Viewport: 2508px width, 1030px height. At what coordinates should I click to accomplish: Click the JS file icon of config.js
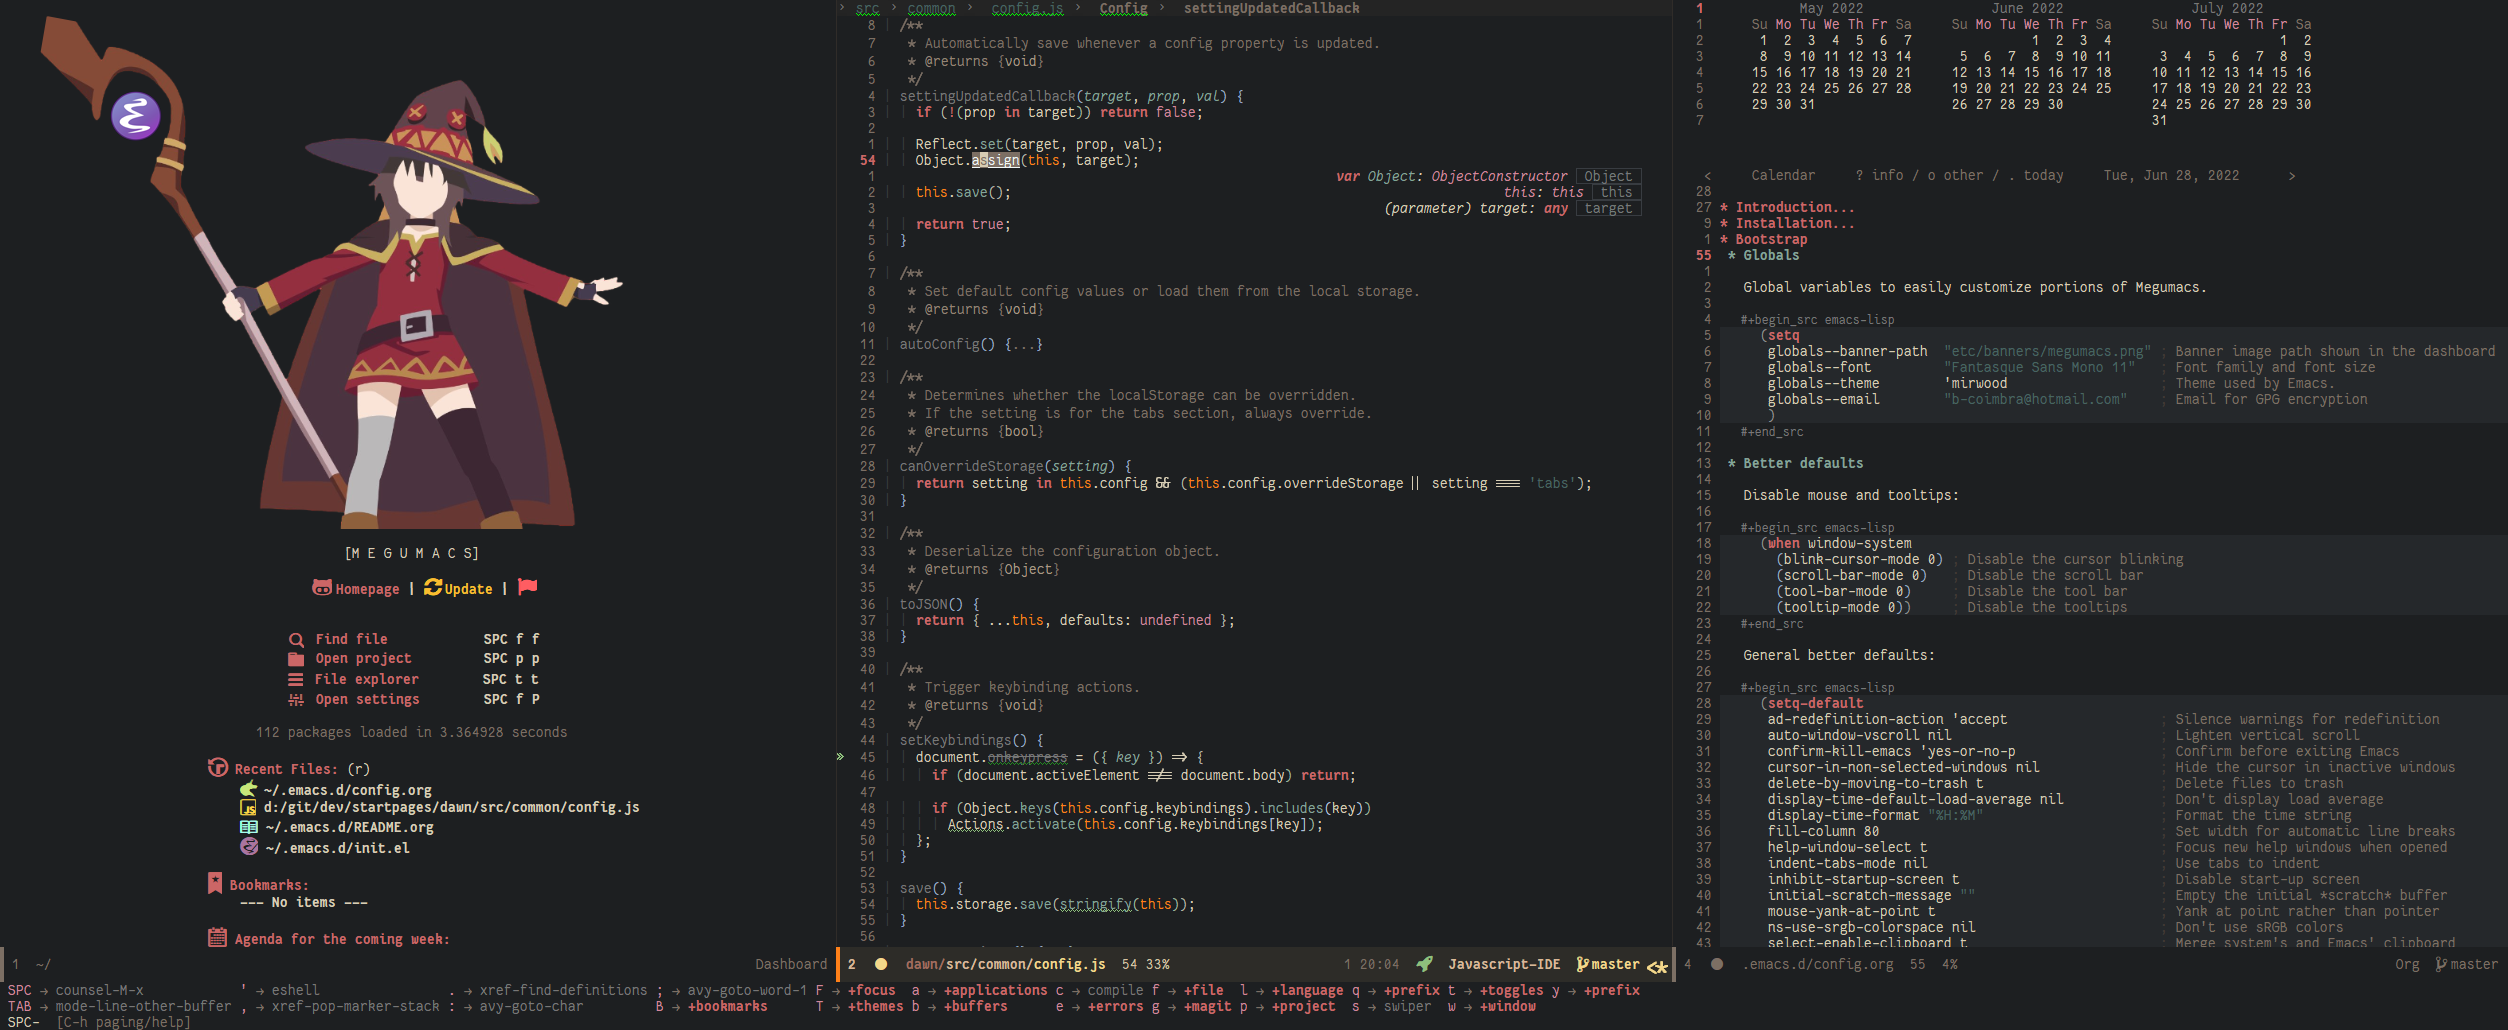[248, 807]
